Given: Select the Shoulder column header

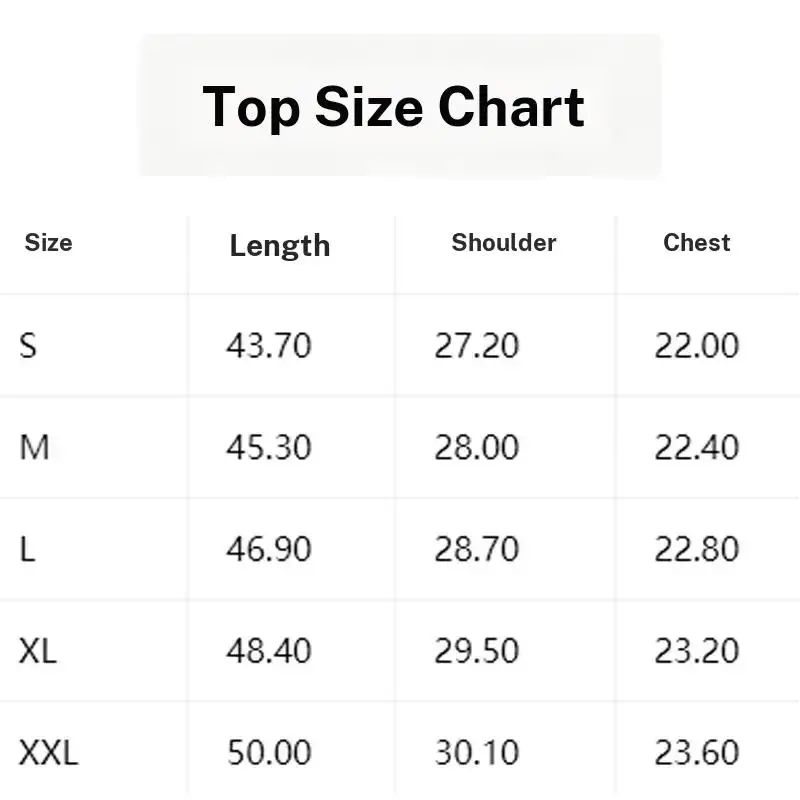Looking at the screenshot, I should (x=504, y=242).
